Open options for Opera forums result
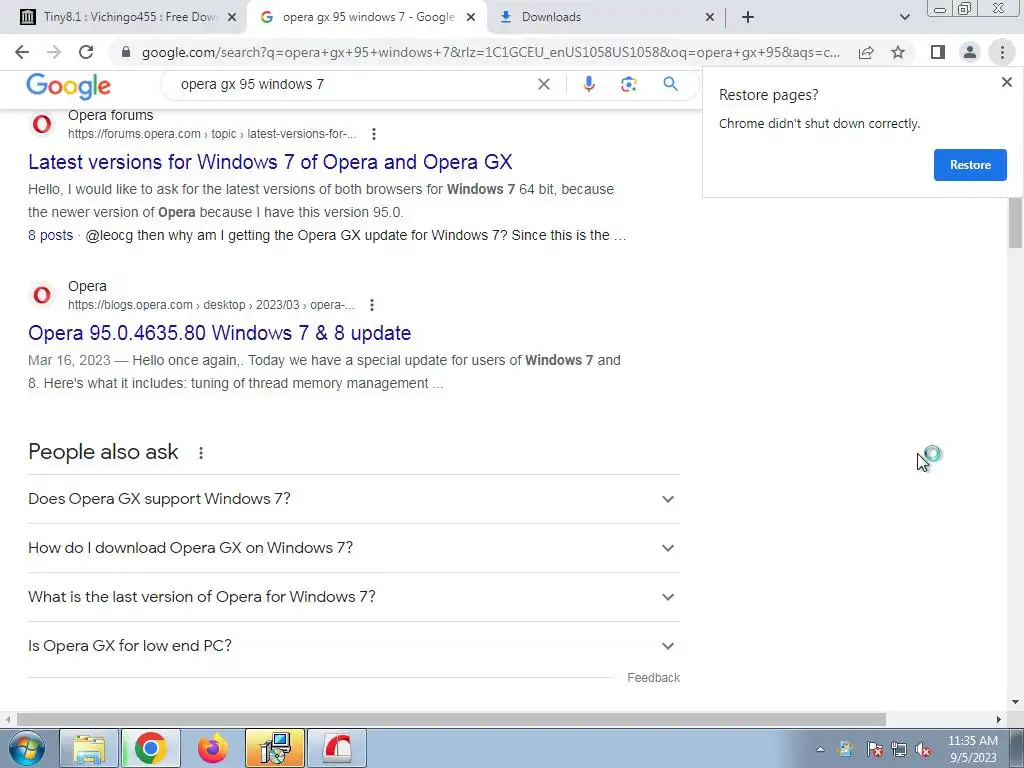Image resolution: width=1024 pixels, height=768 pixels. [x=374, y=134]
